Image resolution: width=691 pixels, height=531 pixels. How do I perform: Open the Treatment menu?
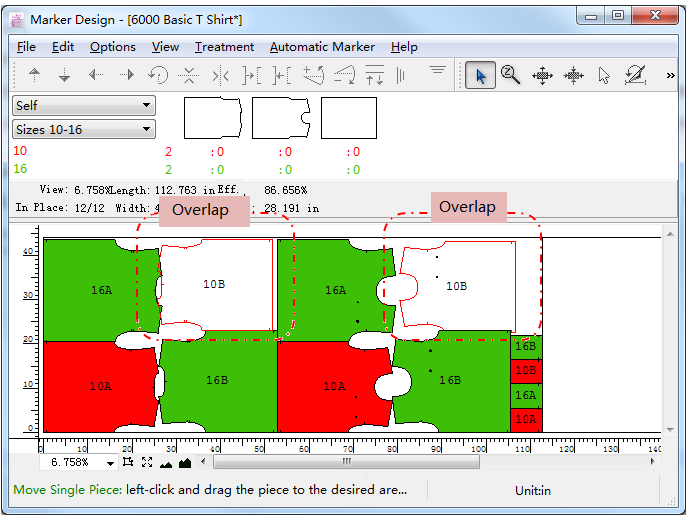point(224,47)
